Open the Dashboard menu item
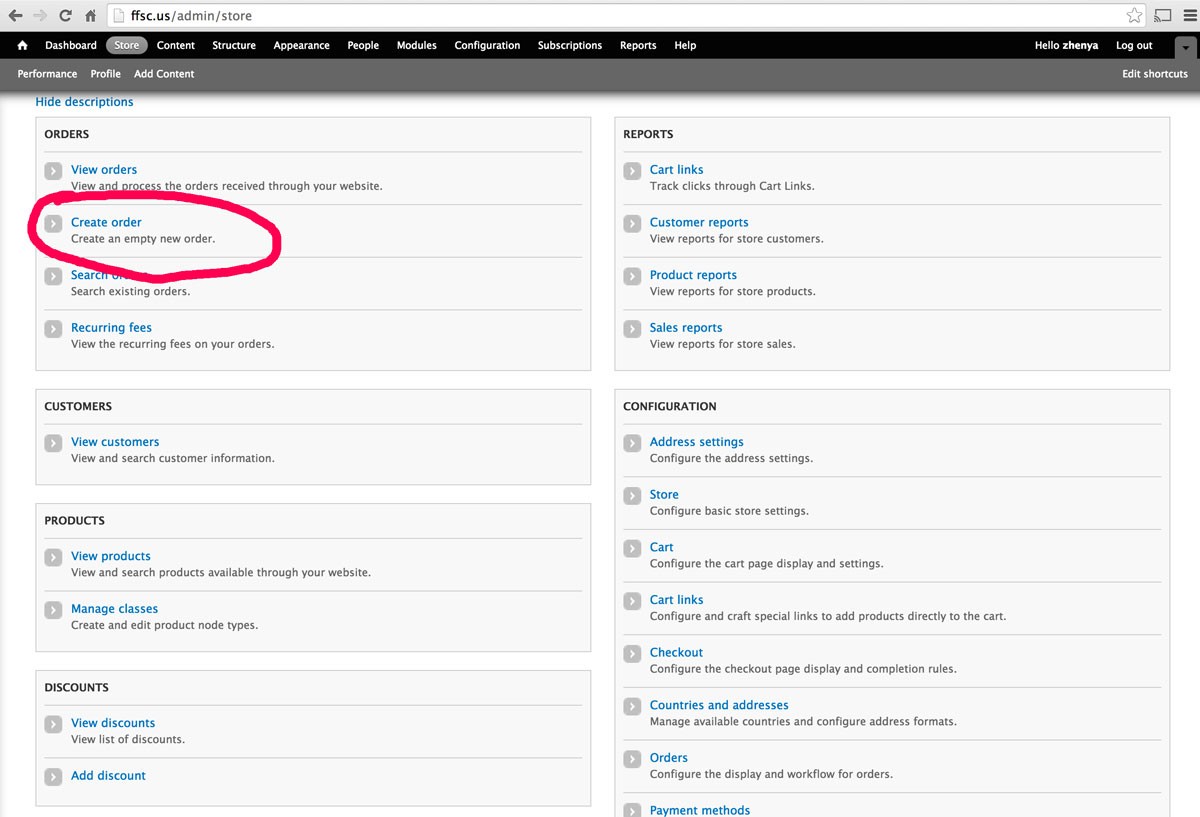 71,45
